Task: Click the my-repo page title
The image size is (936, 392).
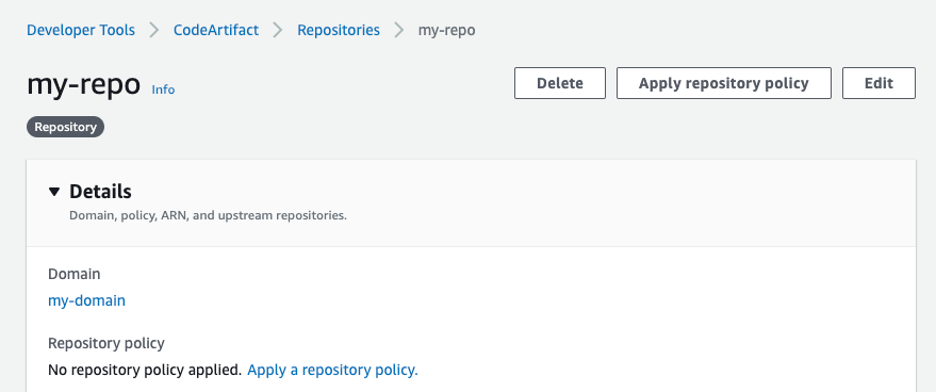Action: [84, 85]
